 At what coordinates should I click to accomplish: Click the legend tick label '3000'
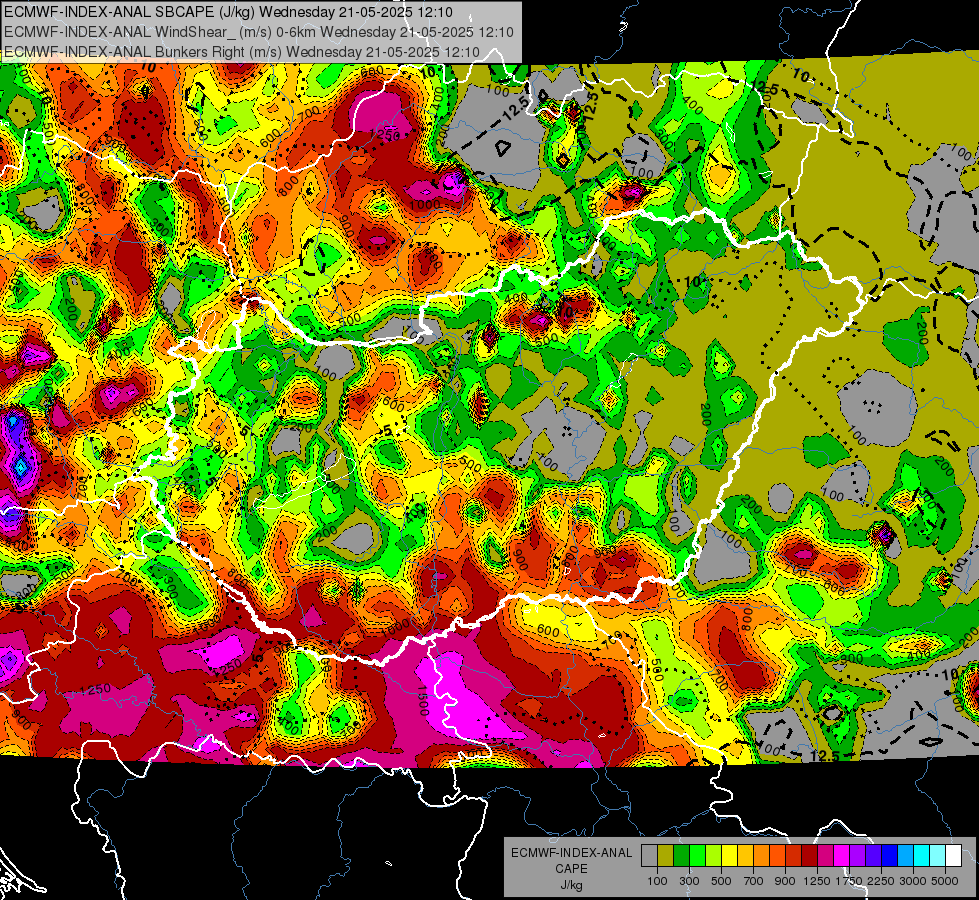click(x=913, y=881)
